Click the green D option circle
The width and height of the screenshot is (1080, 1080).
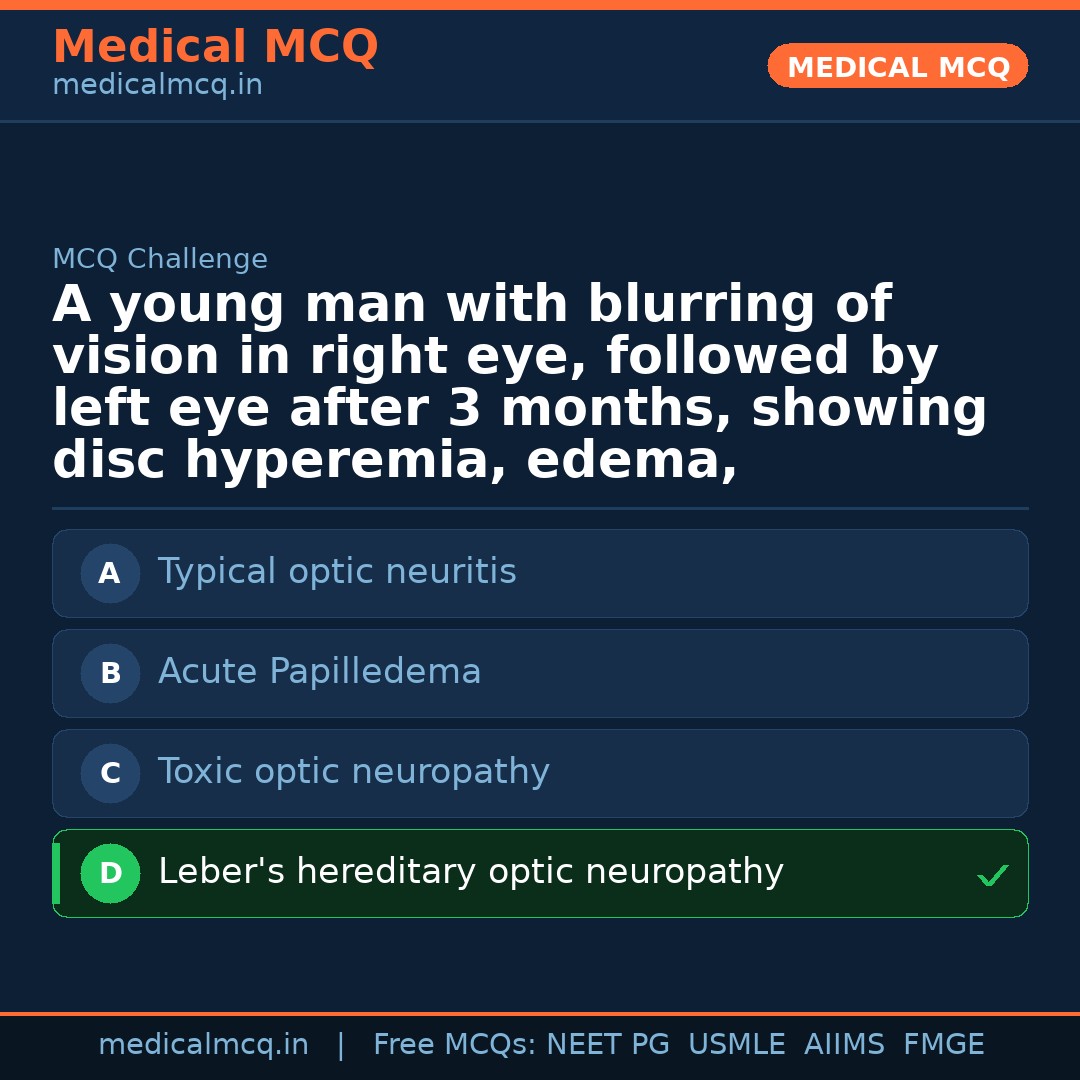pos(110,873)
